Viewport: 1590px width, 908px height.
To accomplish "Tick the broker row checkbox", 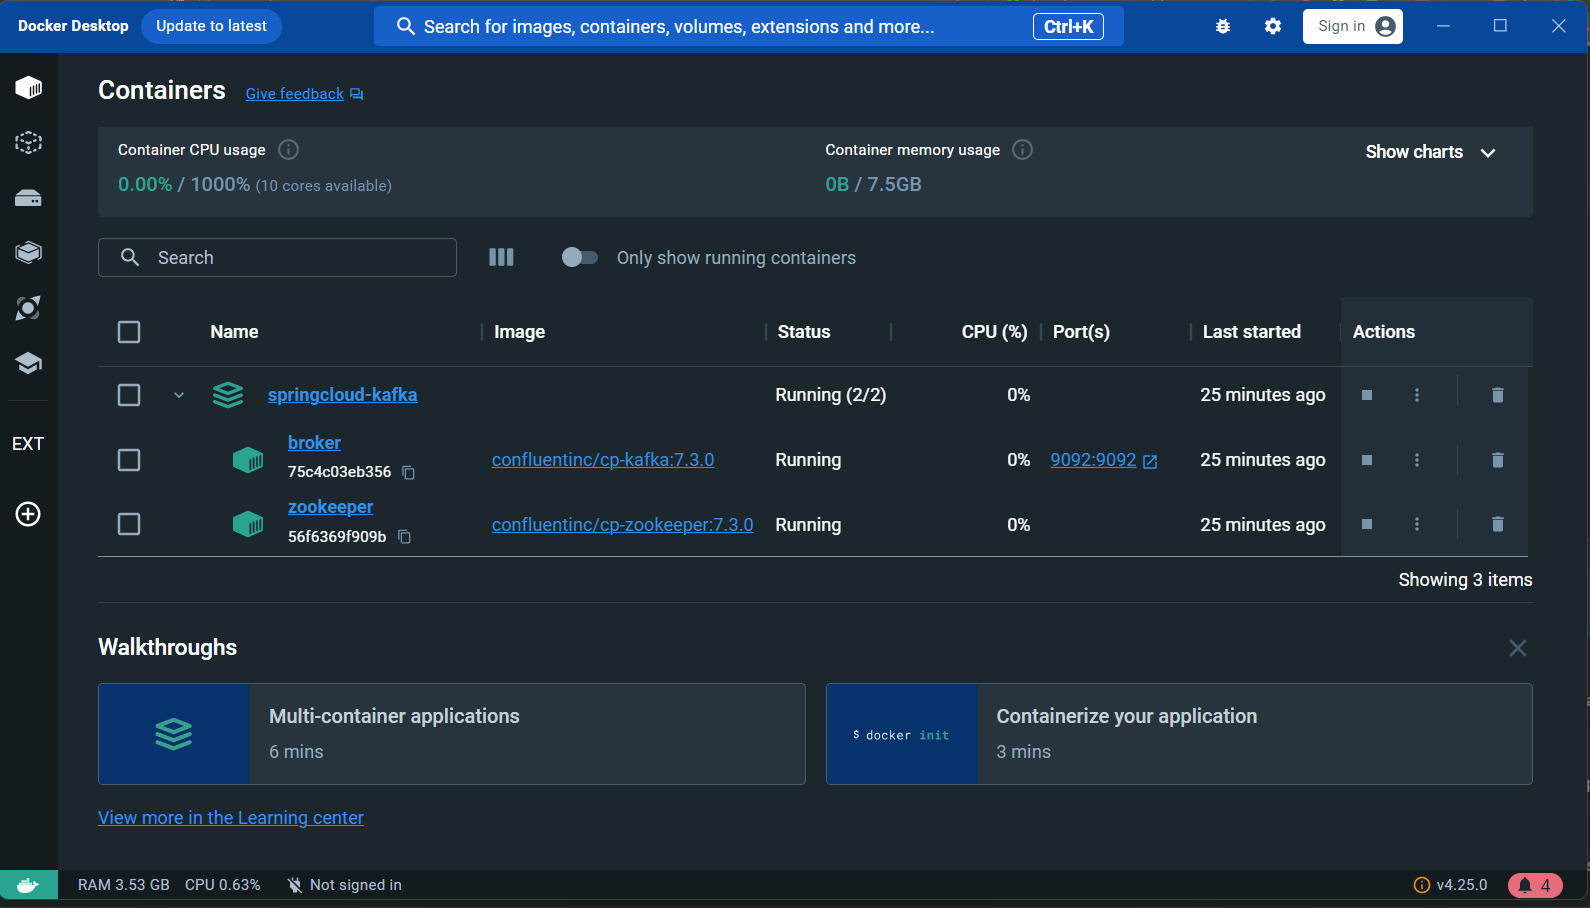I will pyautogui.click(x=129, y=460).
